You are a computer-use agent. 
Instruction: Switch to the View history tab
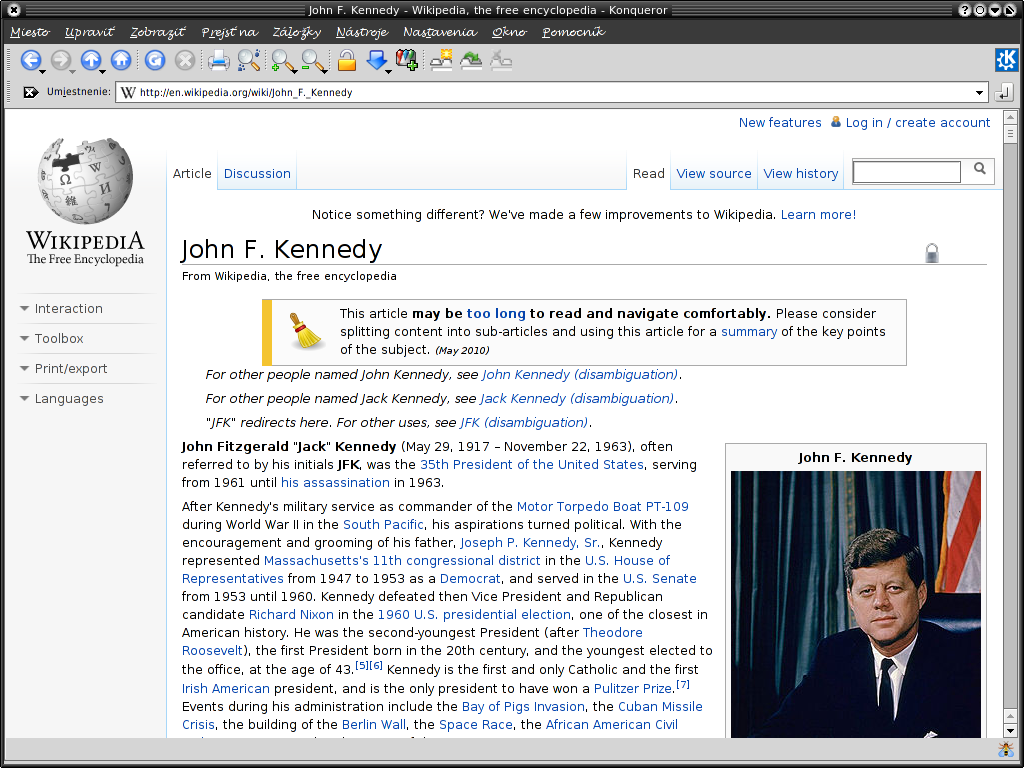coord(801,174)
